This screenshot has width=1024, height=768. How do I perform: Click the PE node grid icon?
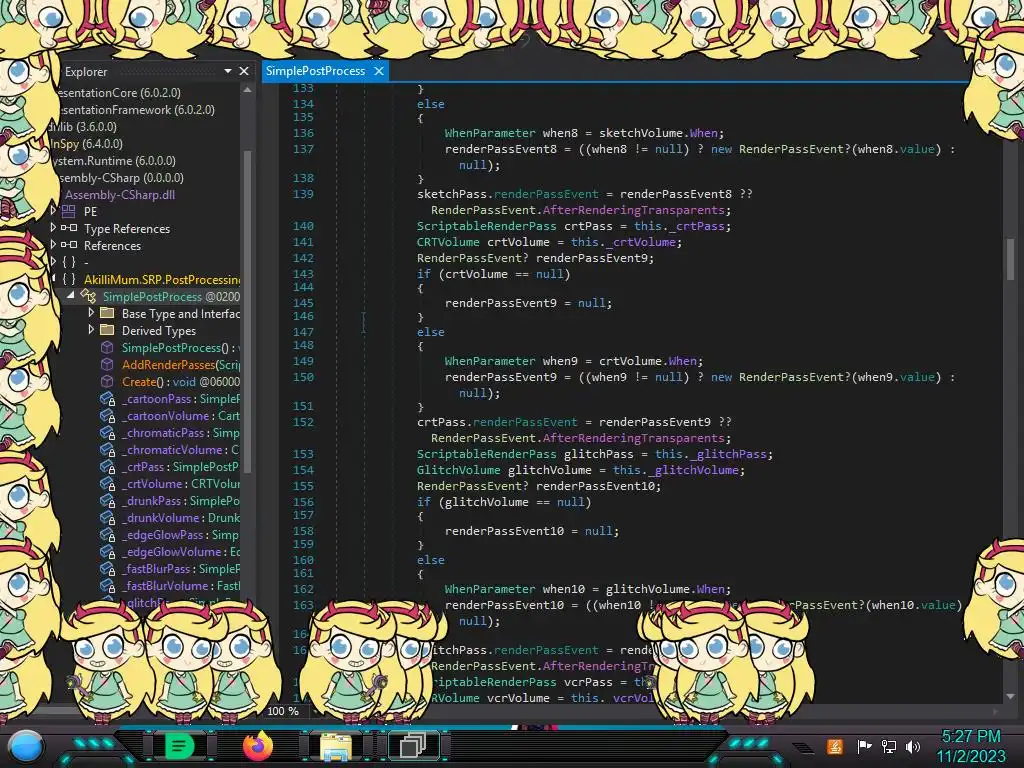pyautogui.click(x=69, y=211)
